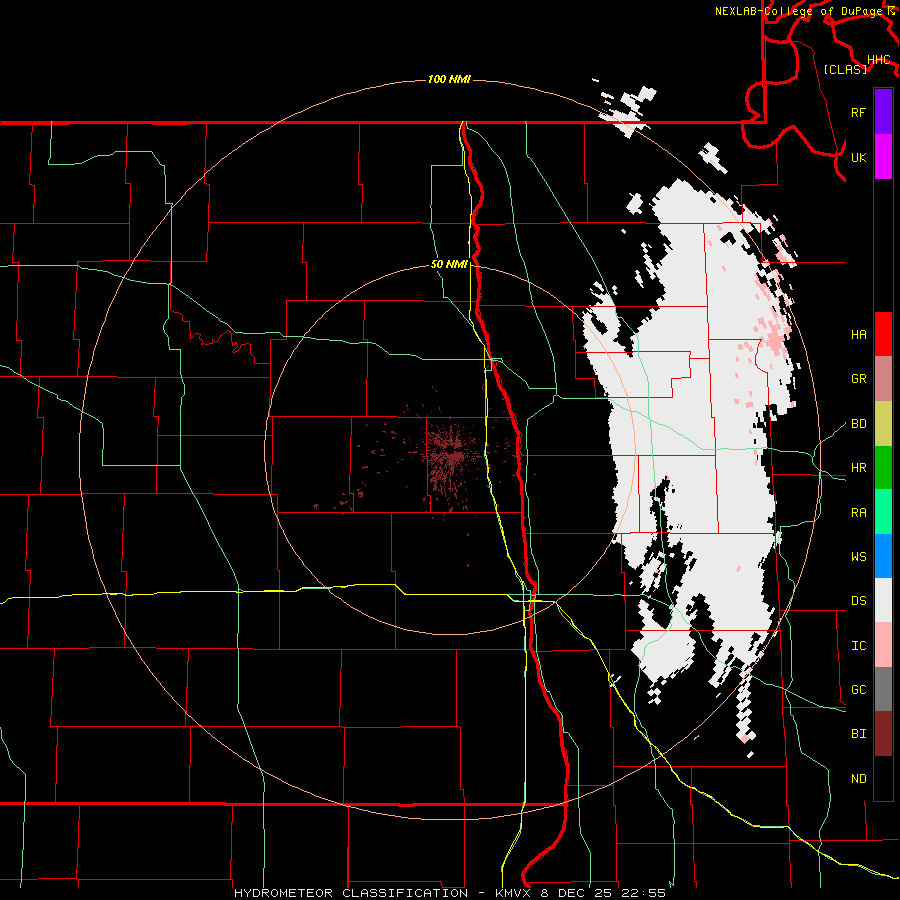
Task: Click the brown BI legend swatch
Action: pos(883,734)
